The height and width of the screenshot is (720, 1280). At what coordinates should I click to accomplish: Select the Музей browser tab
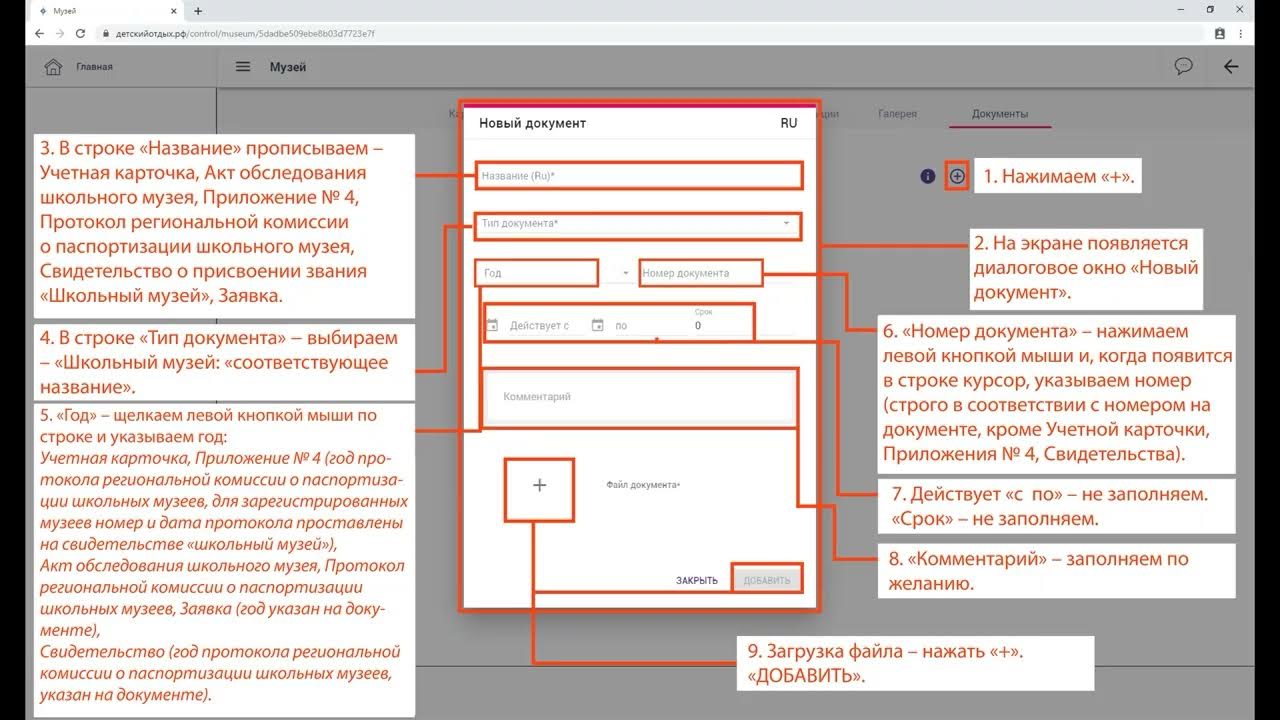click(109, 11)
